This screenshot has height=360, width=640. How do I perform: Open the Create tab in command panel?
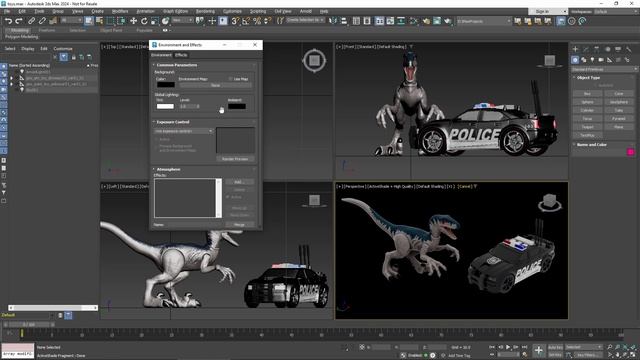tap(575, 49)
